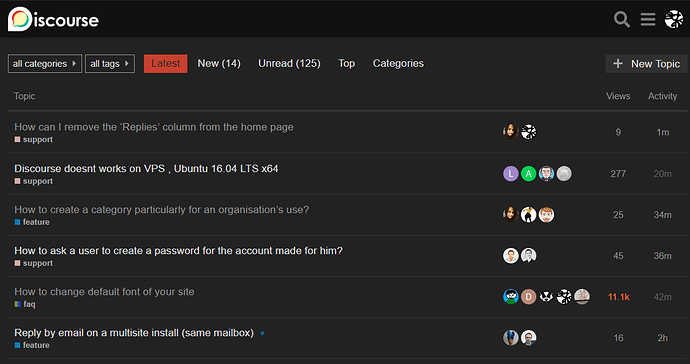Click last avatar in default font topic
Viewport: 690px width, 364px height.
point(582,297)
